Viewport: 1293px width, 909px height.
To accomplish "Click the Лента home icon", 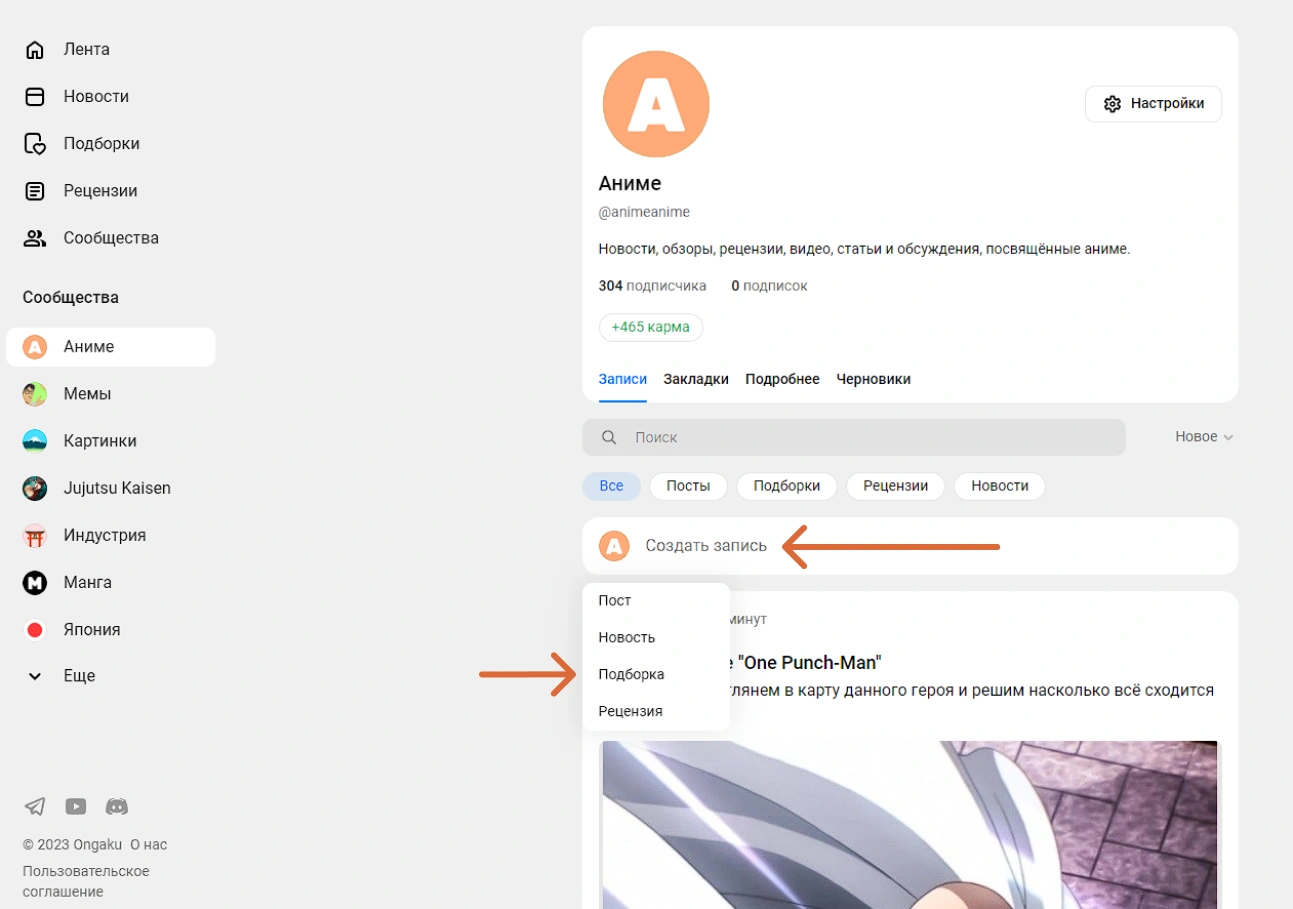I will click(x=35, y=49).
